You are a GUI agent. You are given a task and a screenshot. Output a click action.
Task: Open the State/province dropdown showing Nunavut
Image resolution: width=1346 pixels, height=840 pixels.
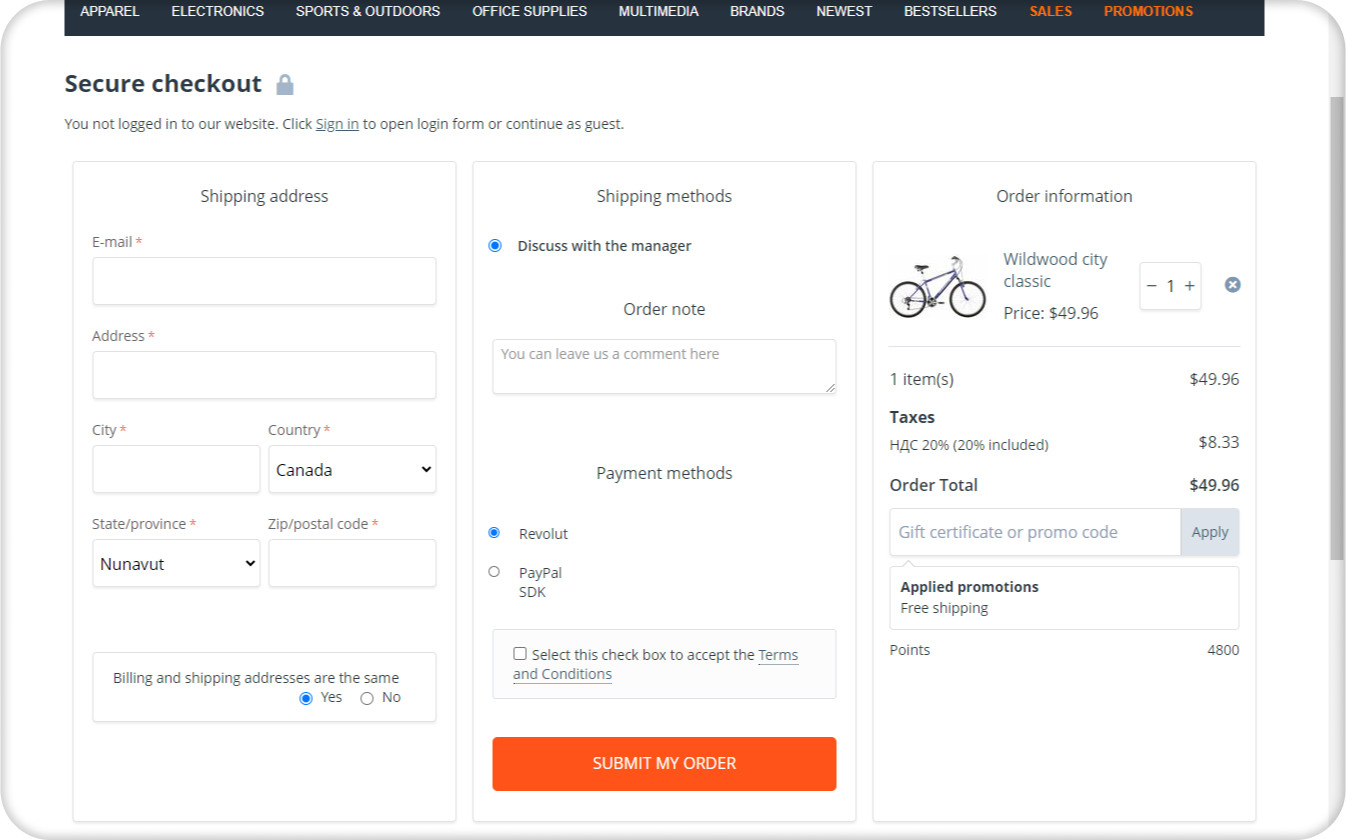coord(176,563)
